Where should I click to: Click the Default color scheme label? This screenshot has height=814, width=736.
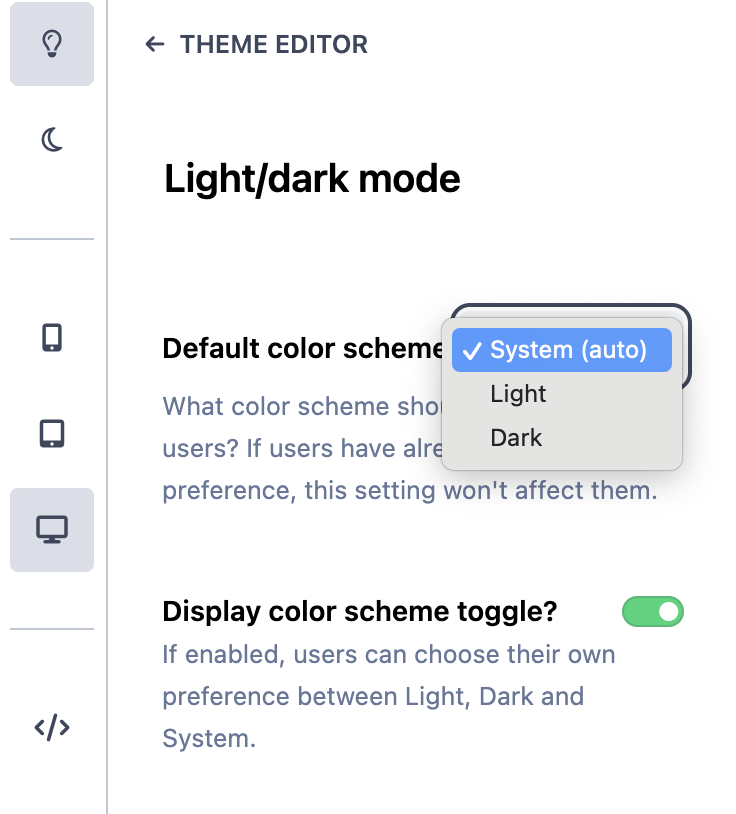303,348
